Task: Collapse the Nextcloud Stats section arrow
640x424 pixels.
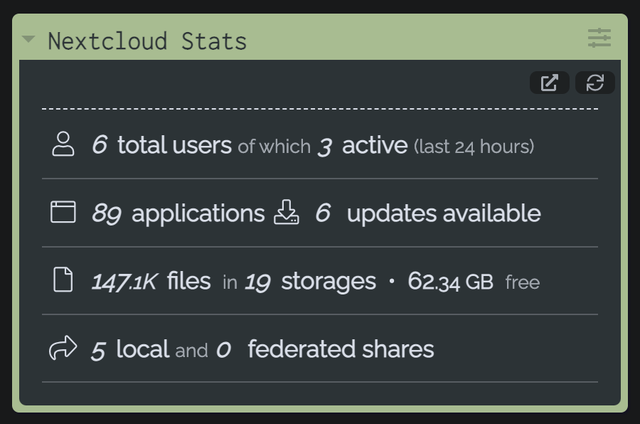Action: pyautogui.click(x=29, y=39)
